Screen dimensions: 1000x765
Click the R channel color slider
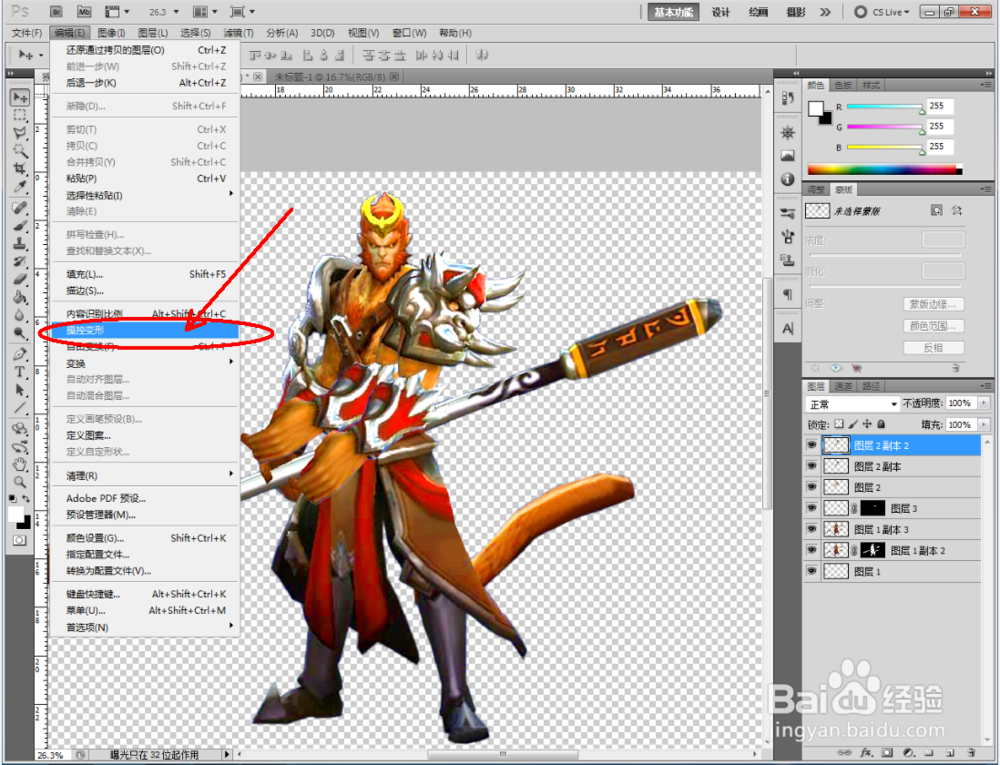pos(885,107)
